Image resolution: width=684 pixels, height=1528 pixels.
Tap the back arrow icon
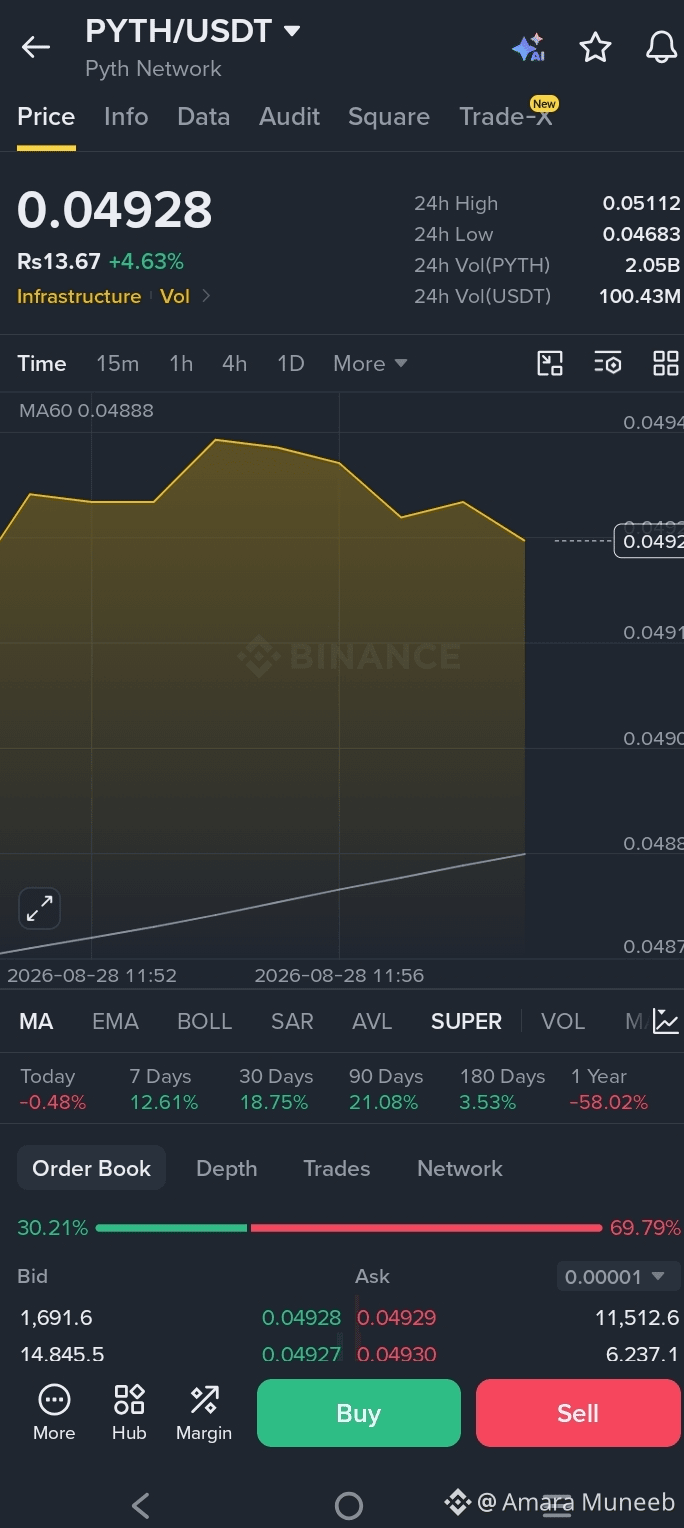click(36, 47)
